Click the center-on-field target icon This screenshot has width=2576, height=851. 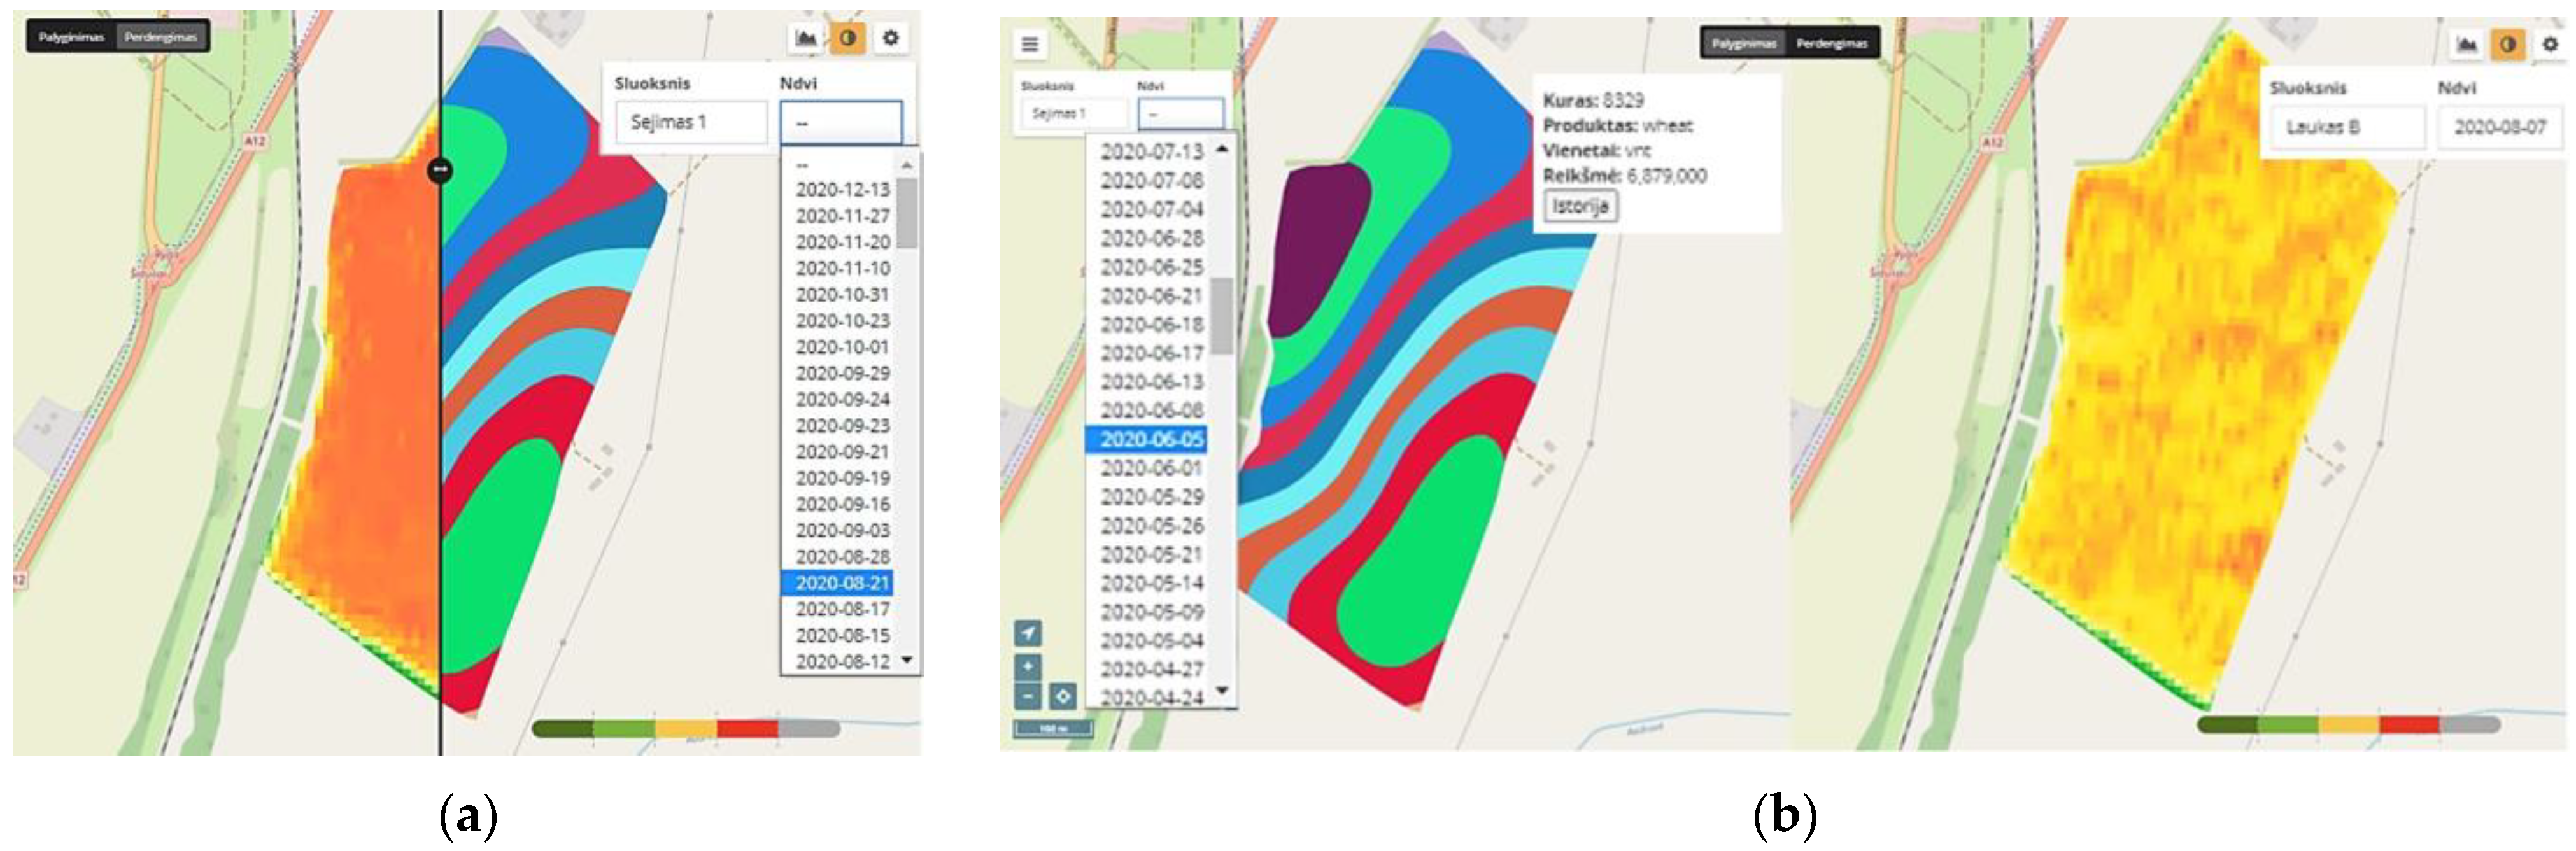coord(1063,696)
